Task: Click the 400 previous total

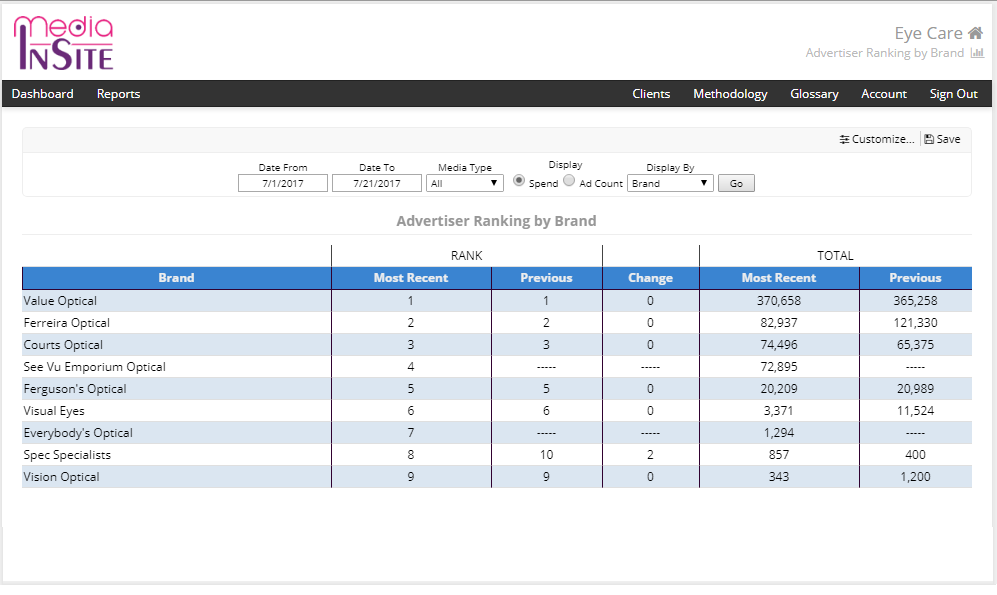Action: tap(916, 455)
